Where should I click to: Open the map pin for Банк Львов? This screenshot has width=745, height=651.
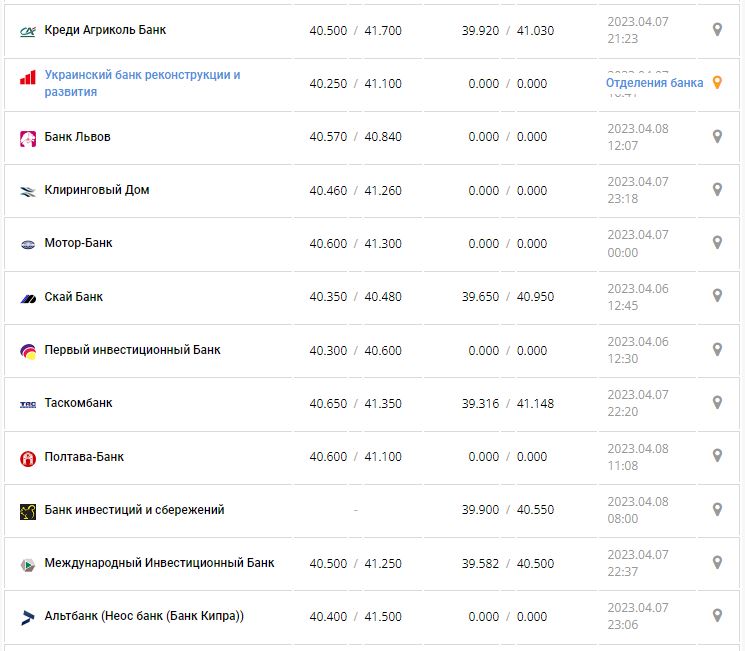(717, 137)
